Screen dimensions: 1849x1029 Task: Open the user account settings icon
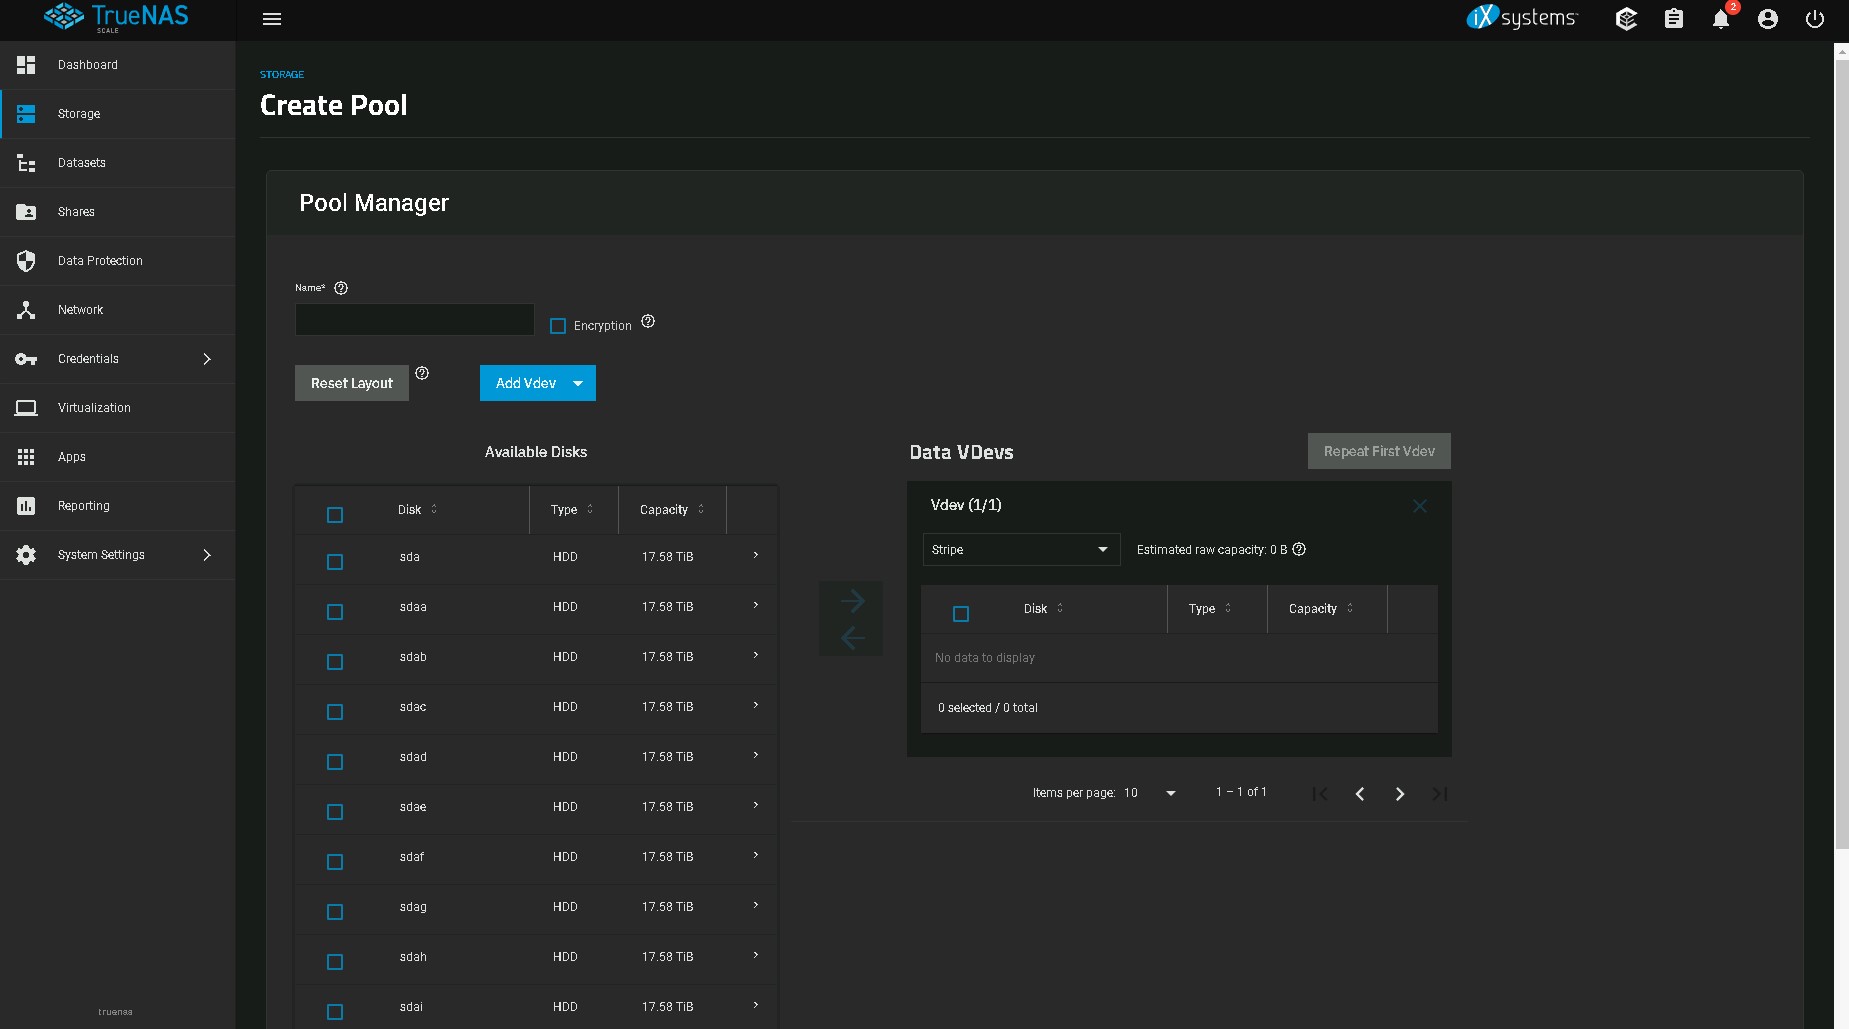[x=1767, y=19]
